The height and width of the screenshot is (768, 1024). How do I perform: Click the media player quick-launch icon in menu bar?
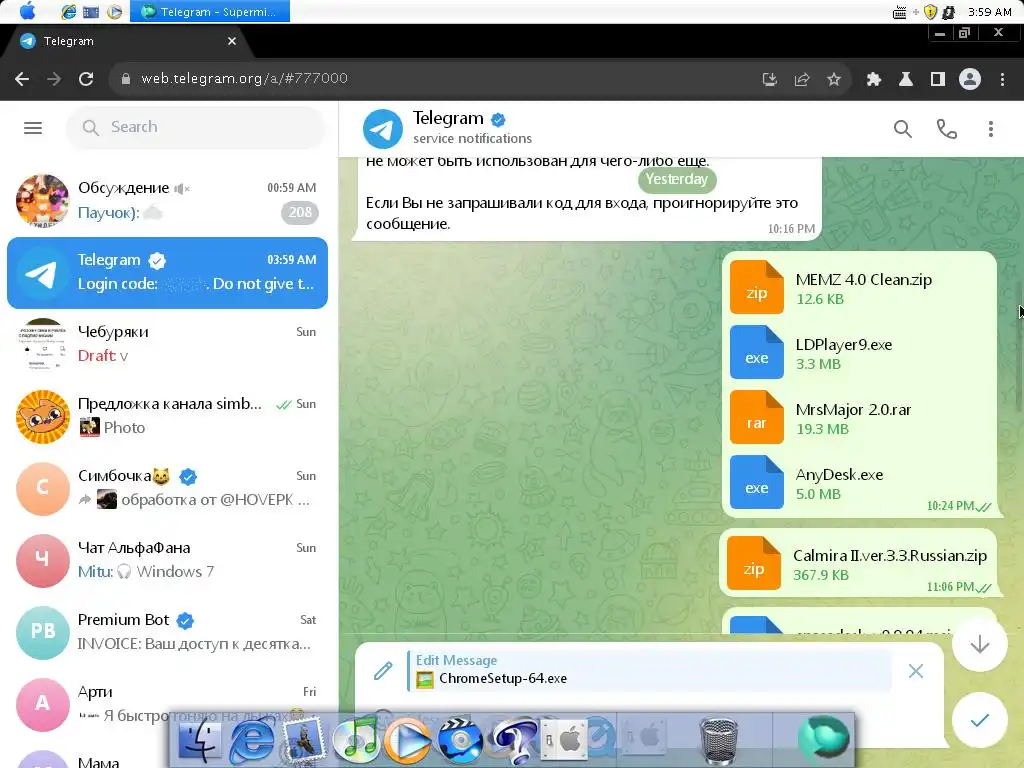tap(114, 12)
